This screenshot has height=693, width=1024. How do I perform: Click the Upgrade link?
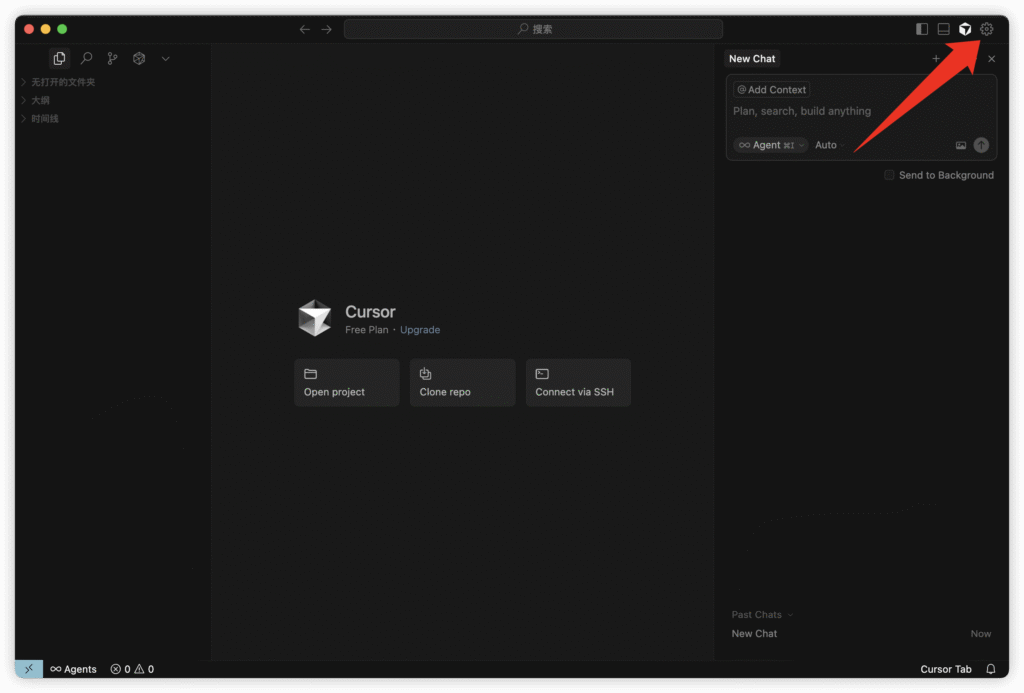(420, 330)
